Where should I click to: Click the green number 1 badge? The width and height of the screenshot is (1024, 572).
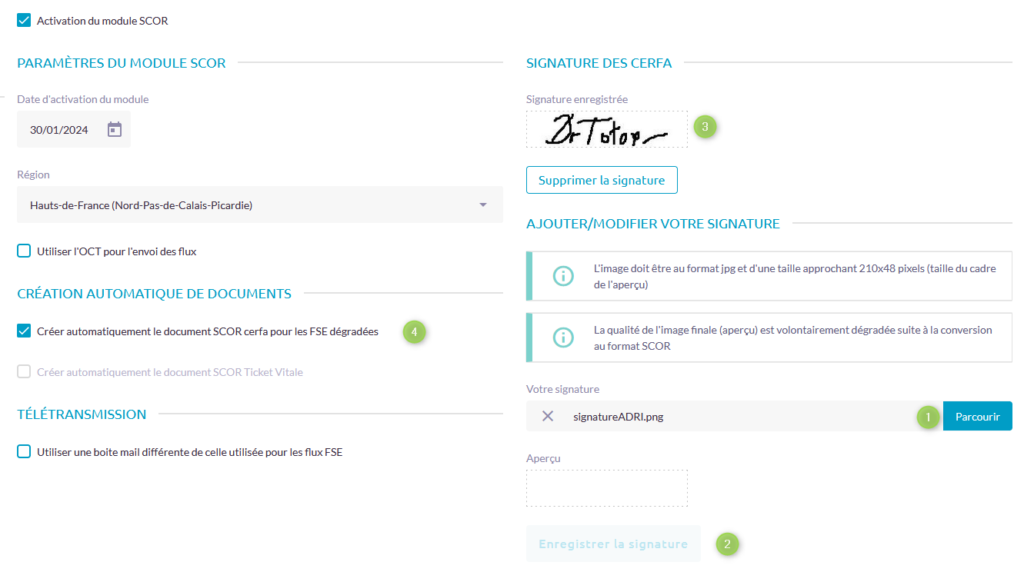(927, 416)
